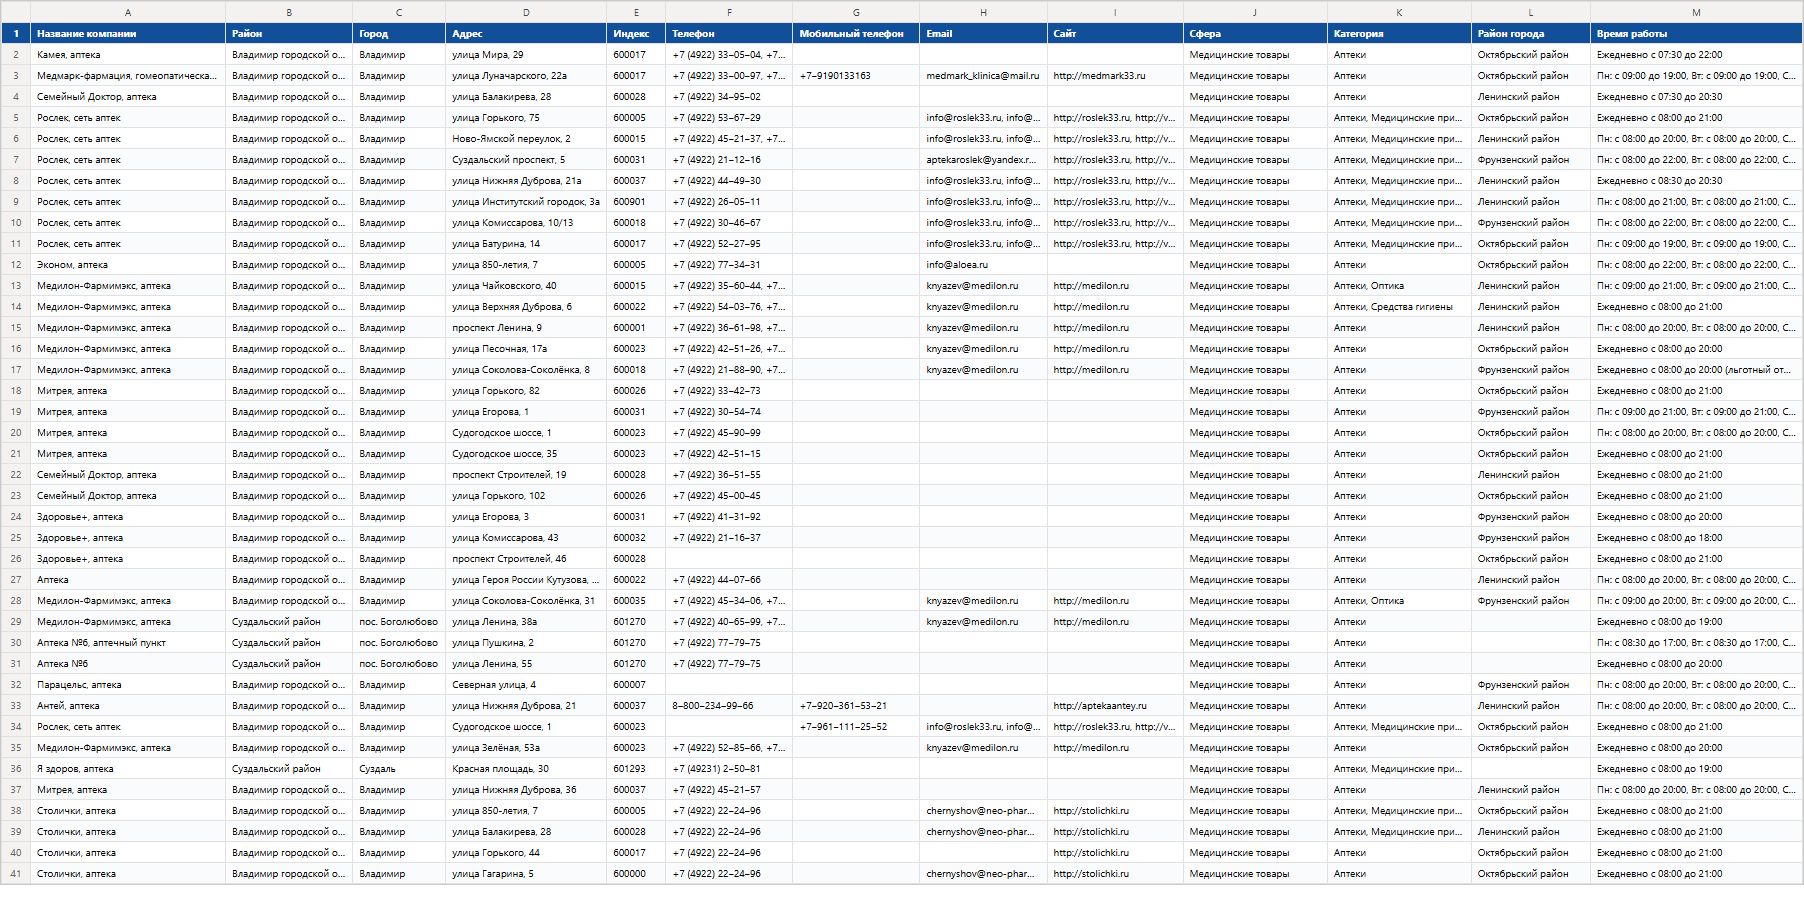1804x902 pixels.
Task: Select the city cell 'Суздаль'
Action: pos(399,769)
